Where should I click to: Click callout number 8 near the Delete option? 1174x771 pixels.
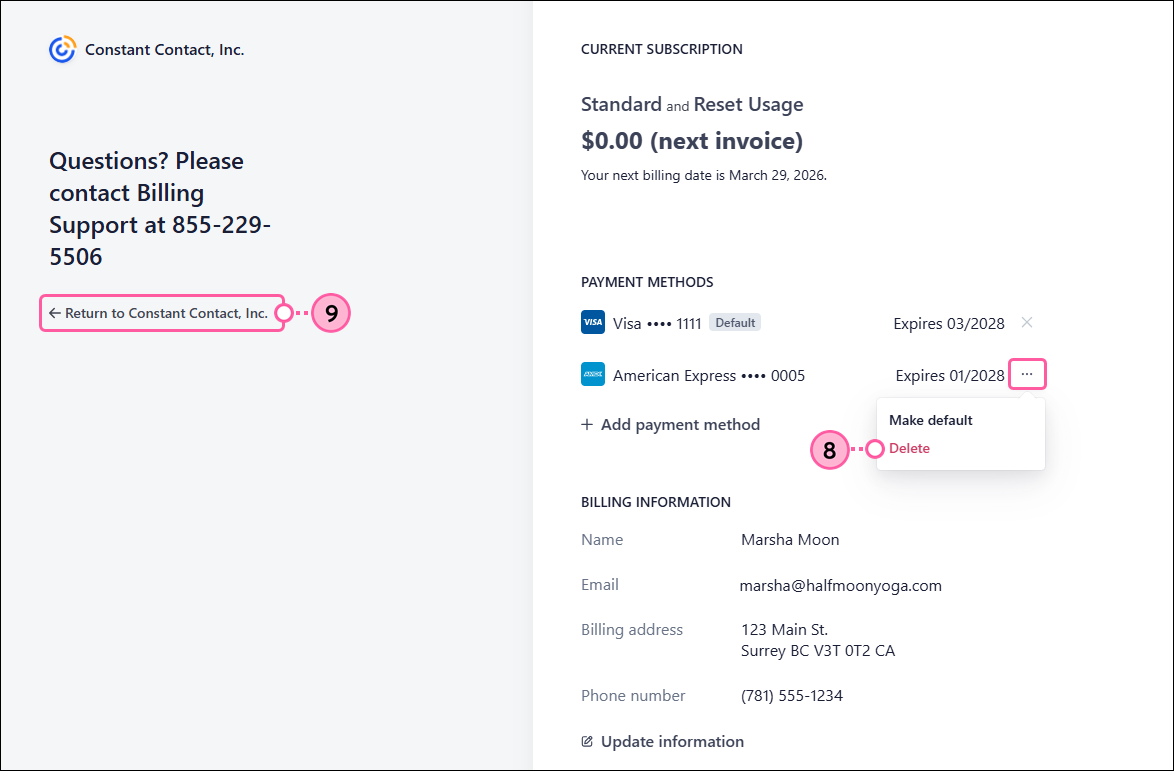(x=830, y=450)
